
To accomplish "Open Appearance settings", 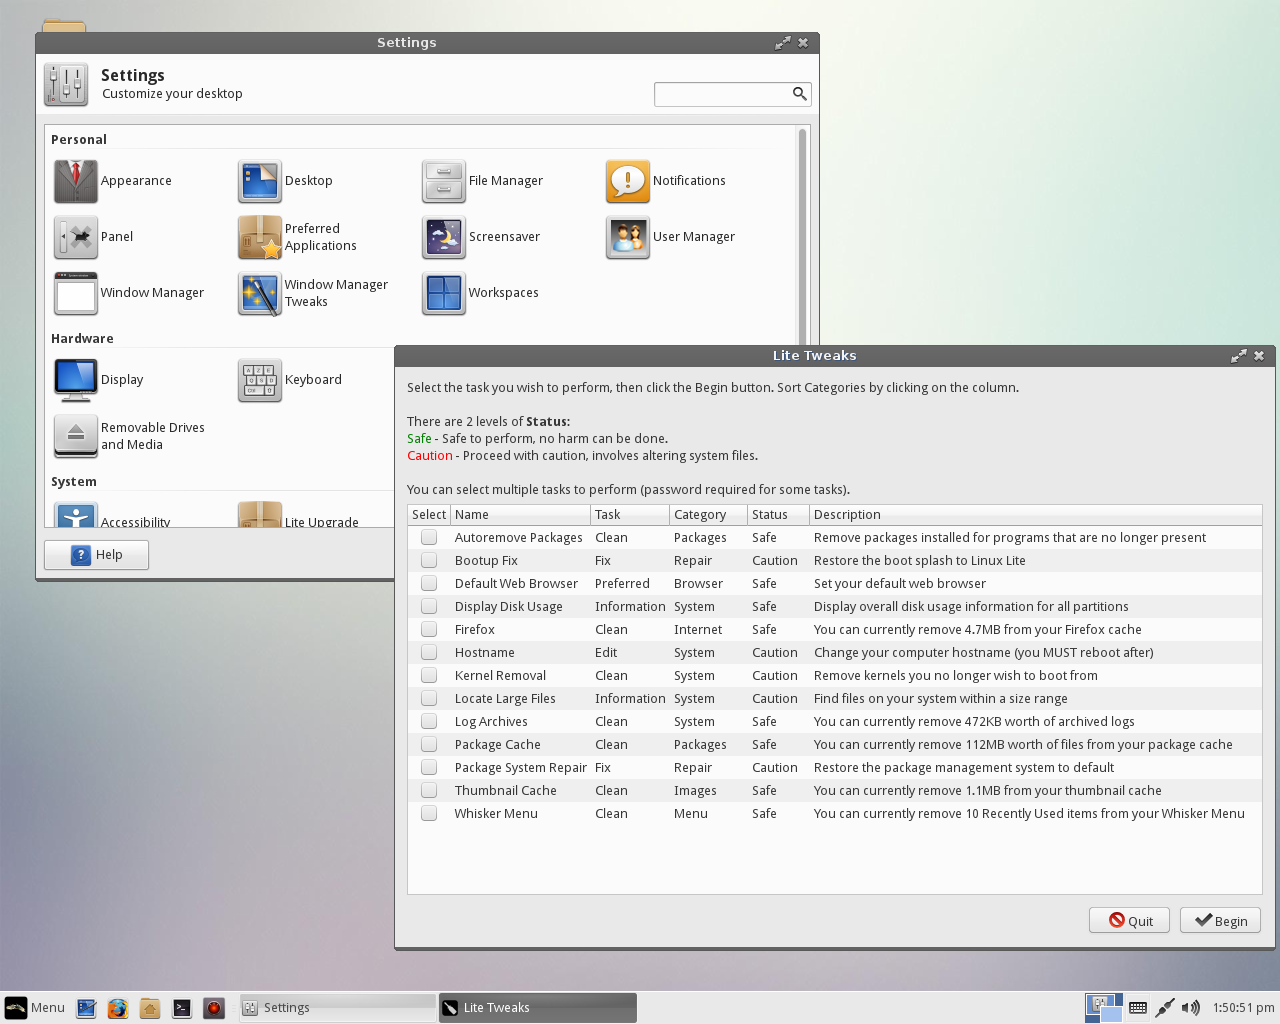I will [x=113, y=181].
